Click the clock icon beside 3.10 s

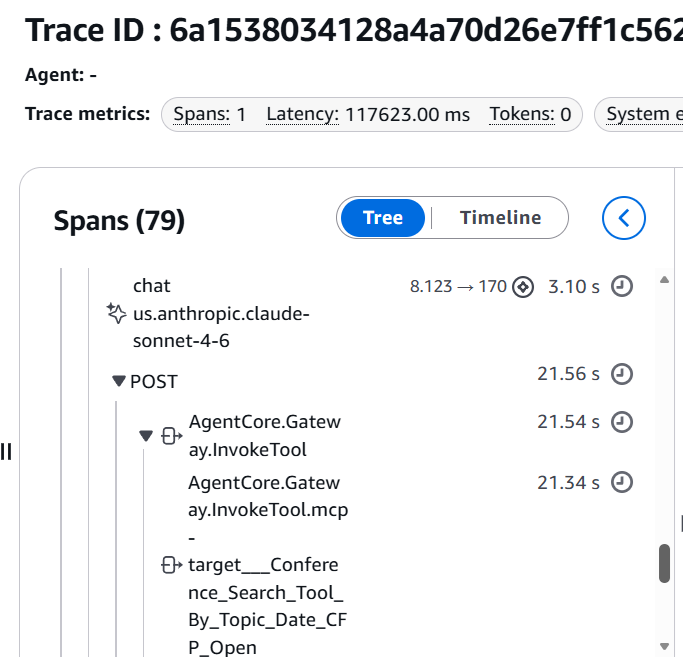pyautogui.click(x=622, y=286)
